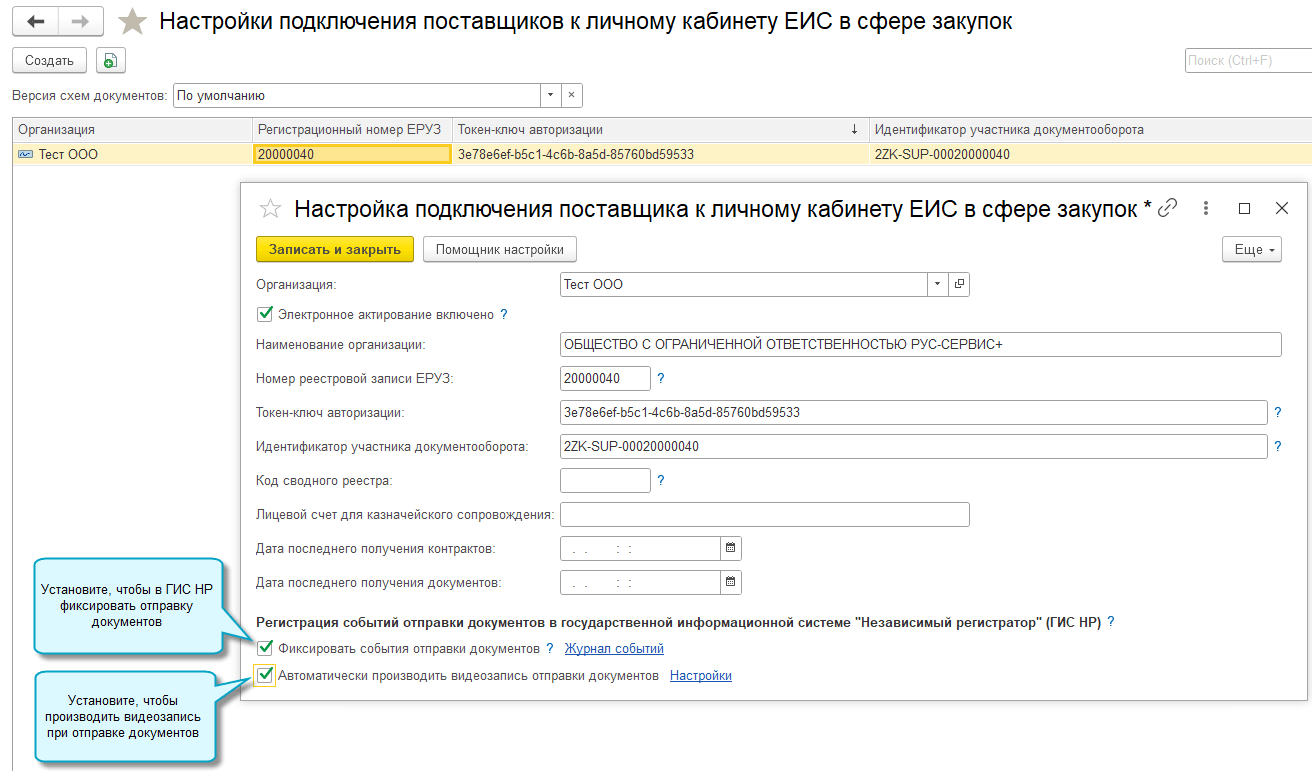The width and height of the screenshot is (1312, 771).
Task: Open the Еще dropdown menu
Action: (x=1251, y=250)
